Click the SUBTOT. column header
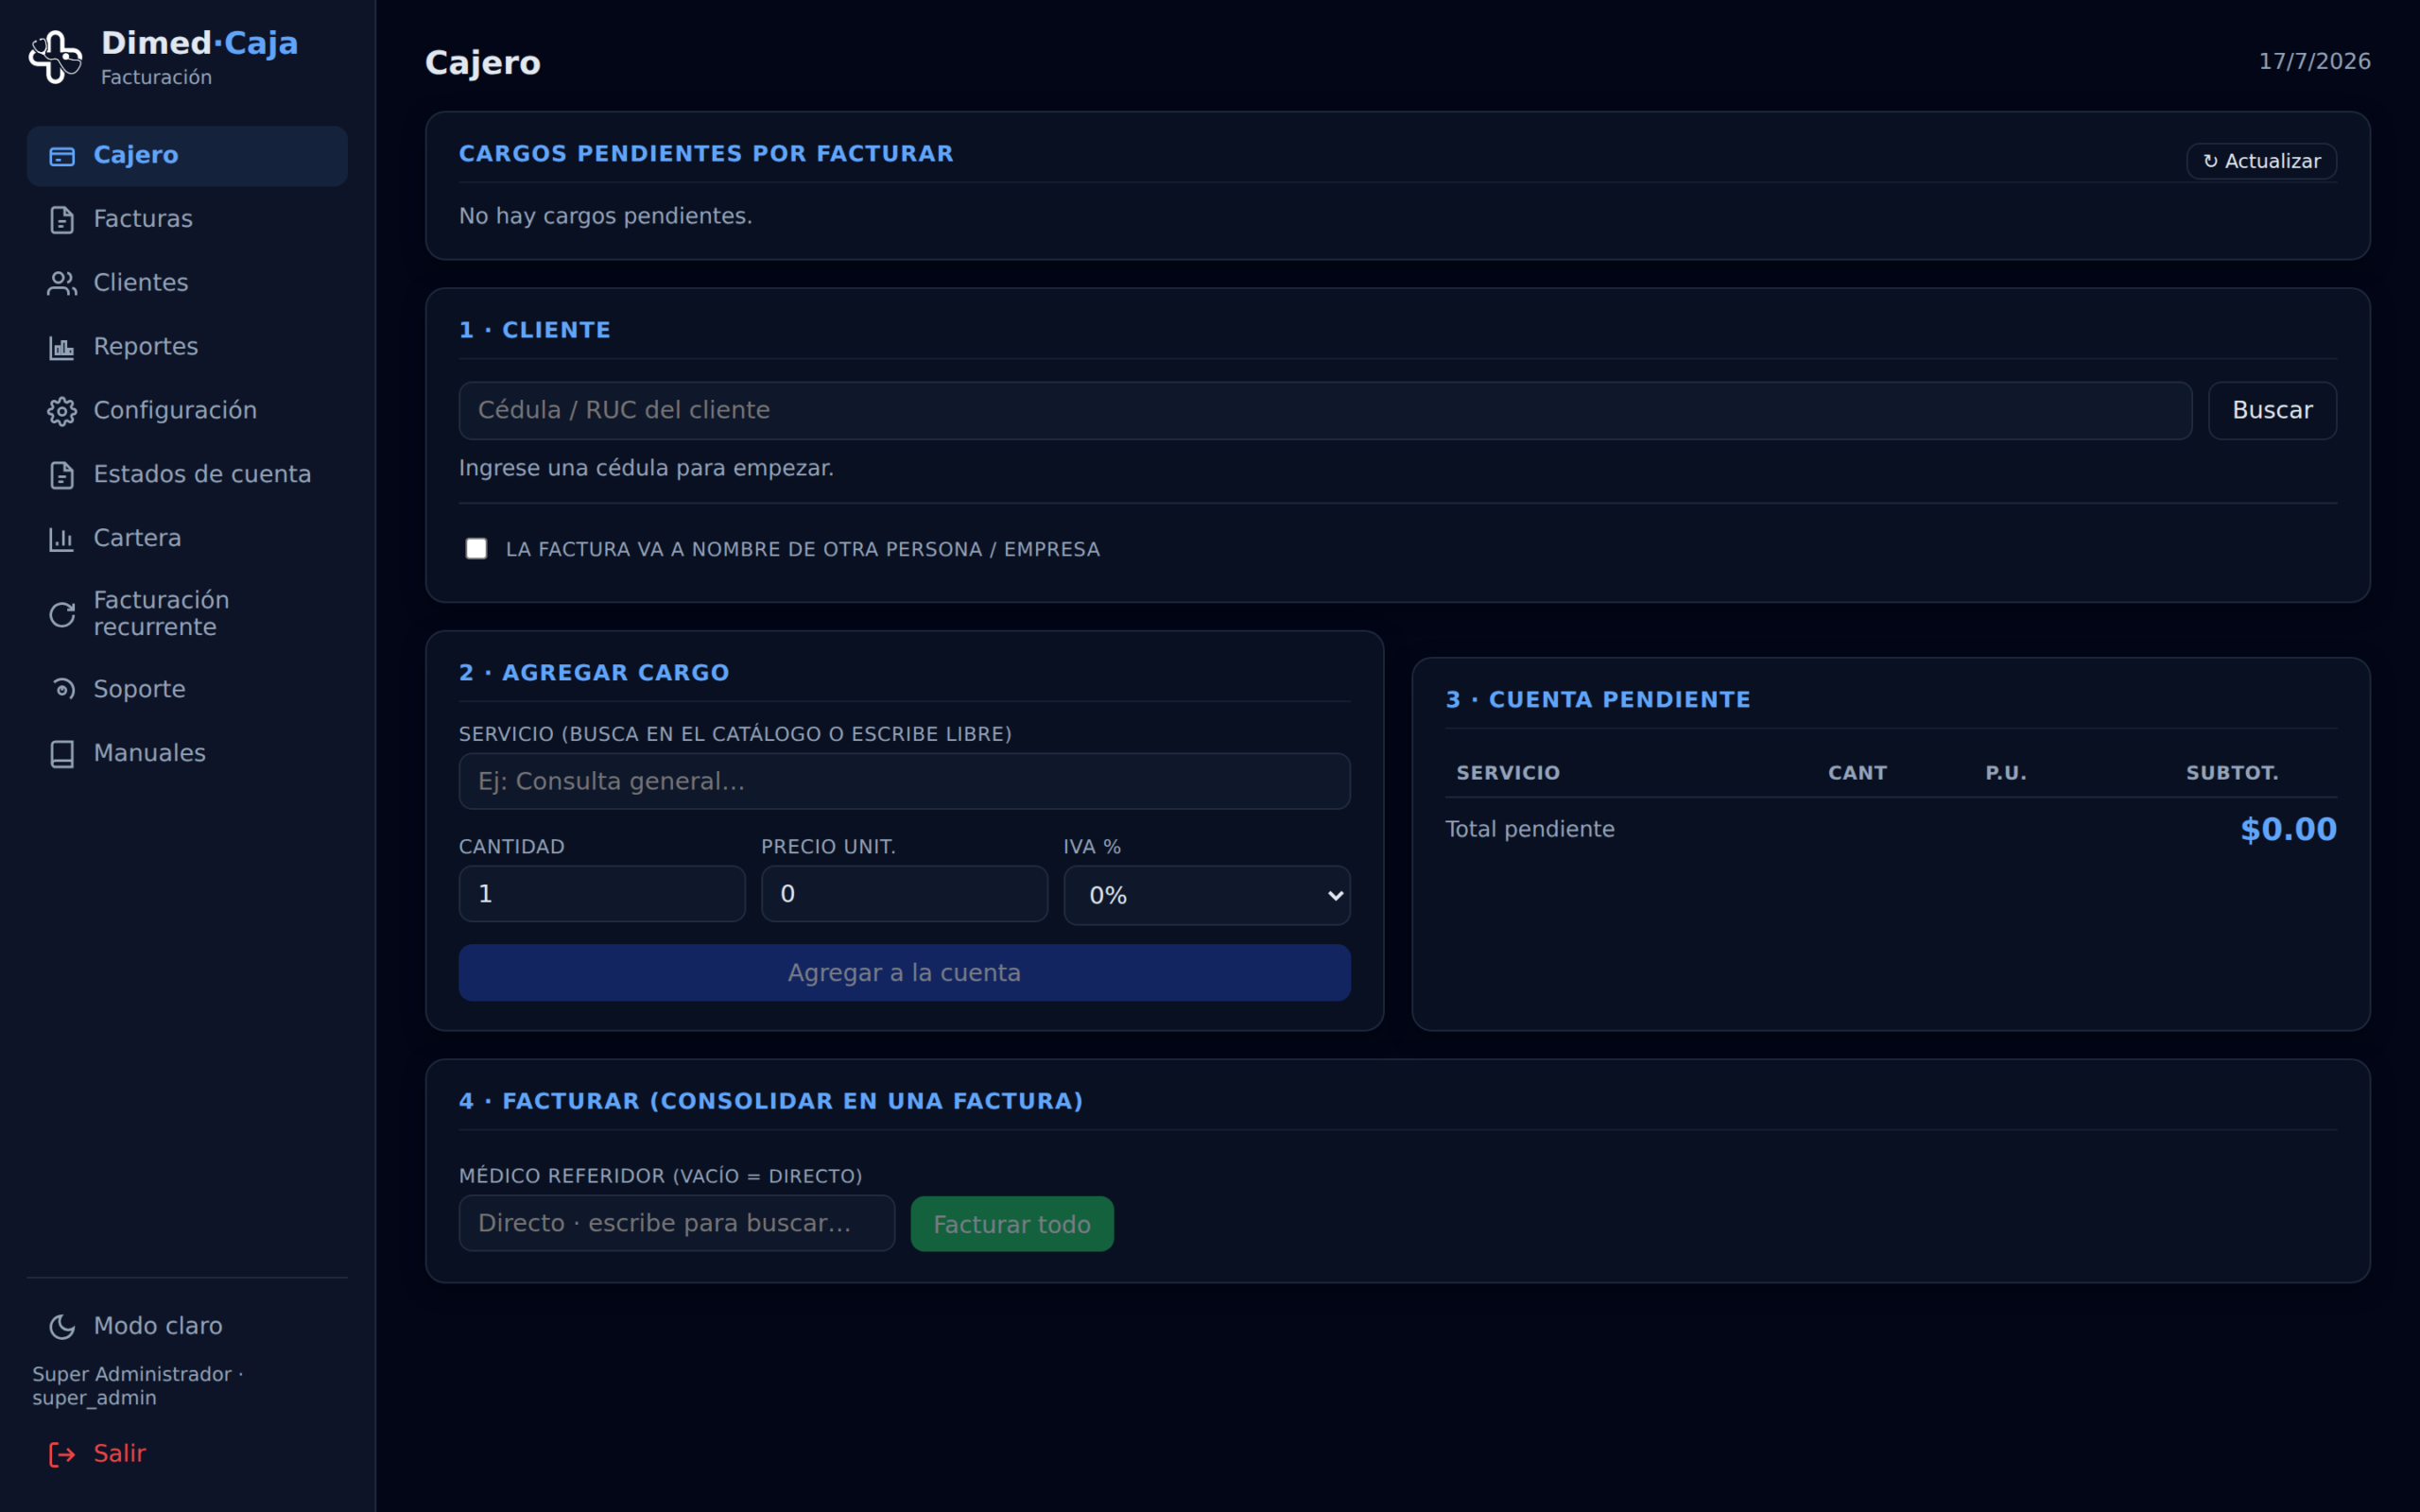2420x1512 pixels. (2232, 773)
